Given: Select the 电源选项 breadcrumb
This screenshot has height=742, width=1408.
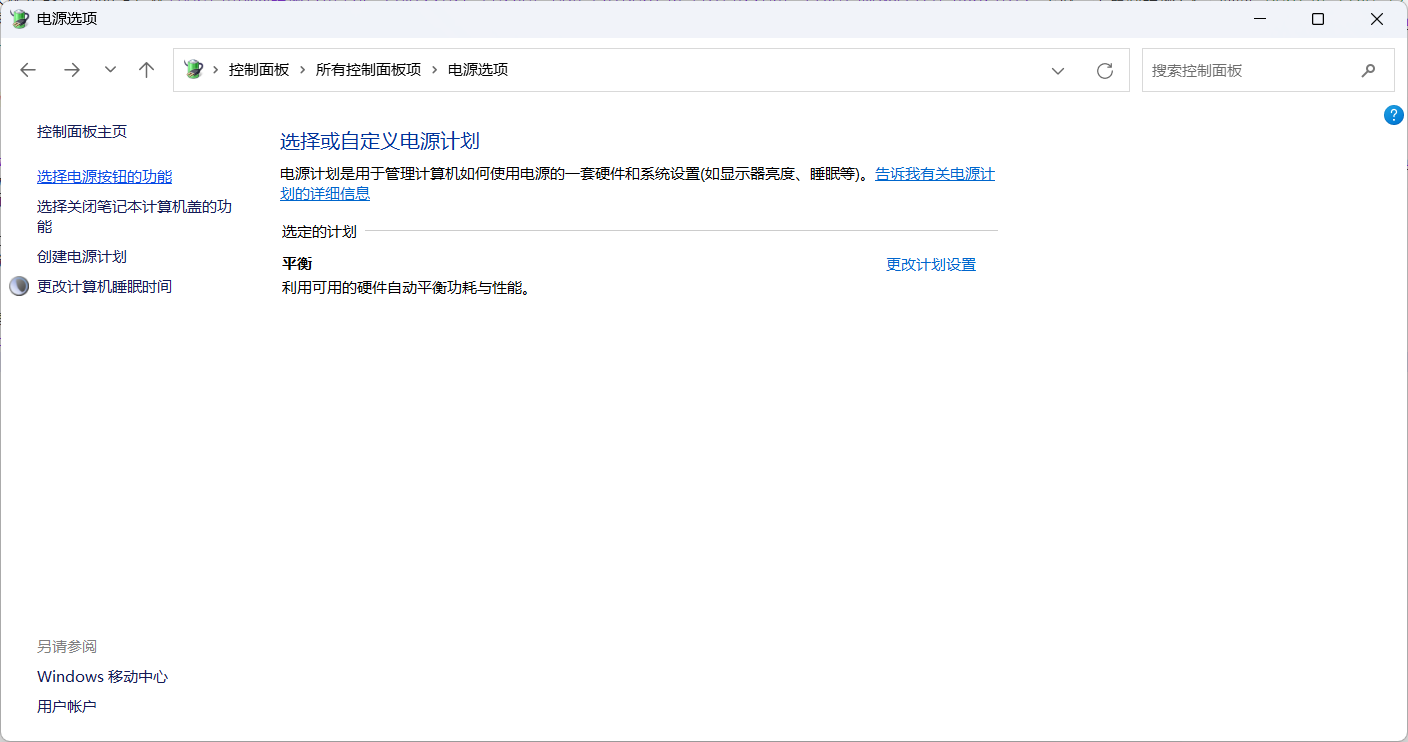Looking at the screenshot, I should click(x=478, y=70).
